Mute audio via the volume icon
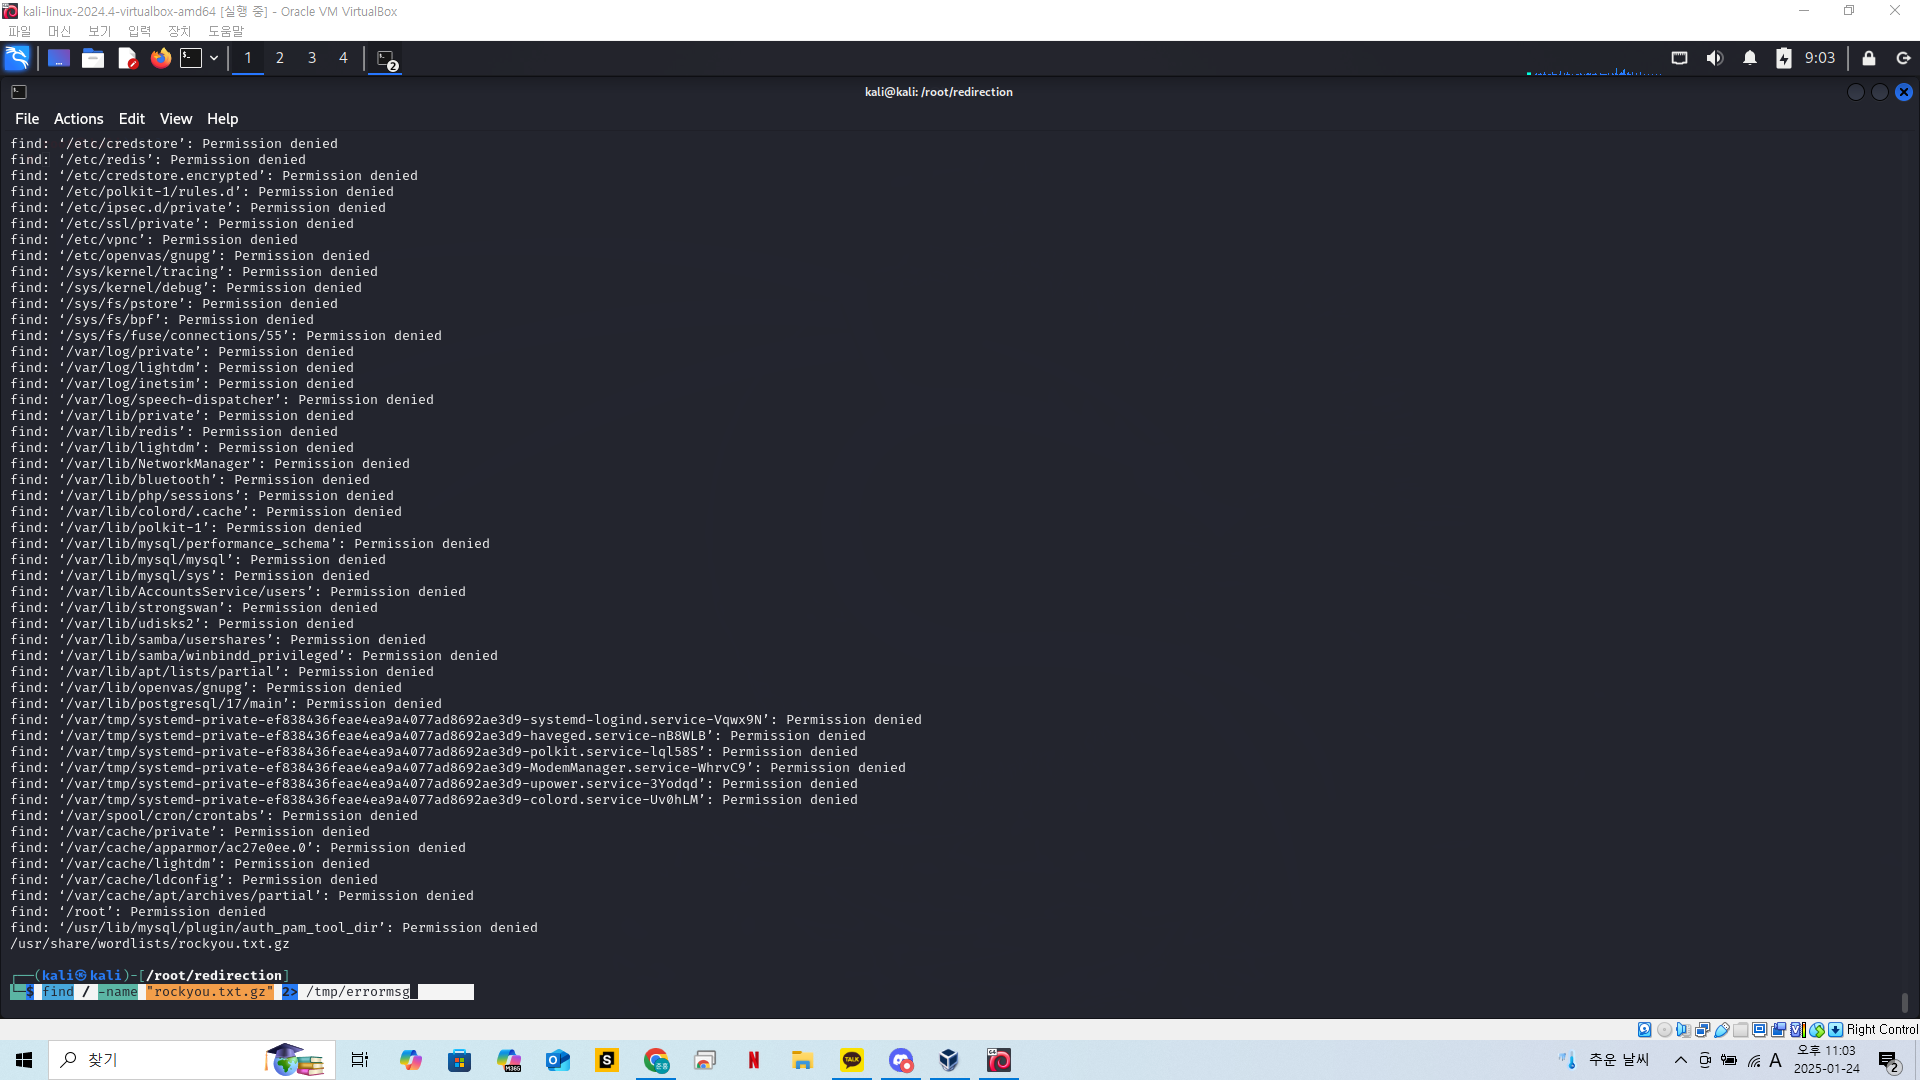Viewport: 1920px width, 1080px height. coord(1715,58)
